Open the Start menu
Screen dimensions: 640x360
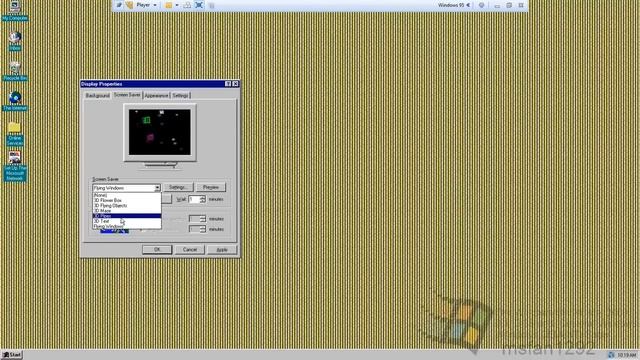(x=12, y=355)
